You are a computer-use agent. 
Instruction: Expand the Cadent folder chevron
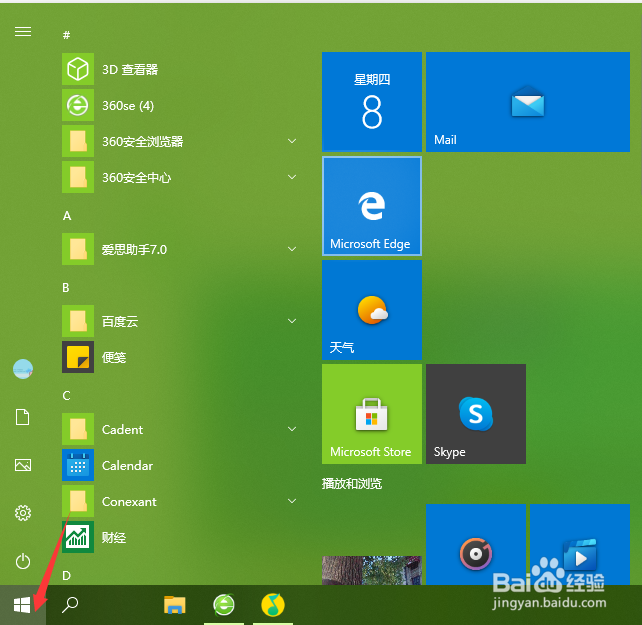(x=292, y=429)
